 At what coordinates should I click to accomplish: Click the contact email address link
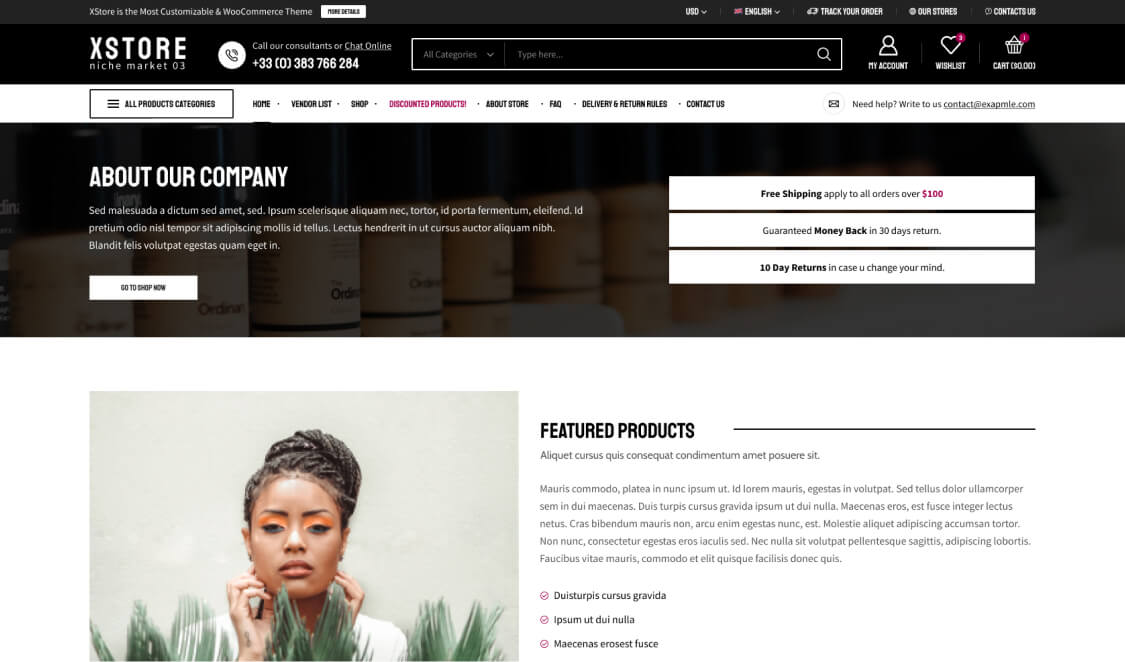(x=989, y=104)
